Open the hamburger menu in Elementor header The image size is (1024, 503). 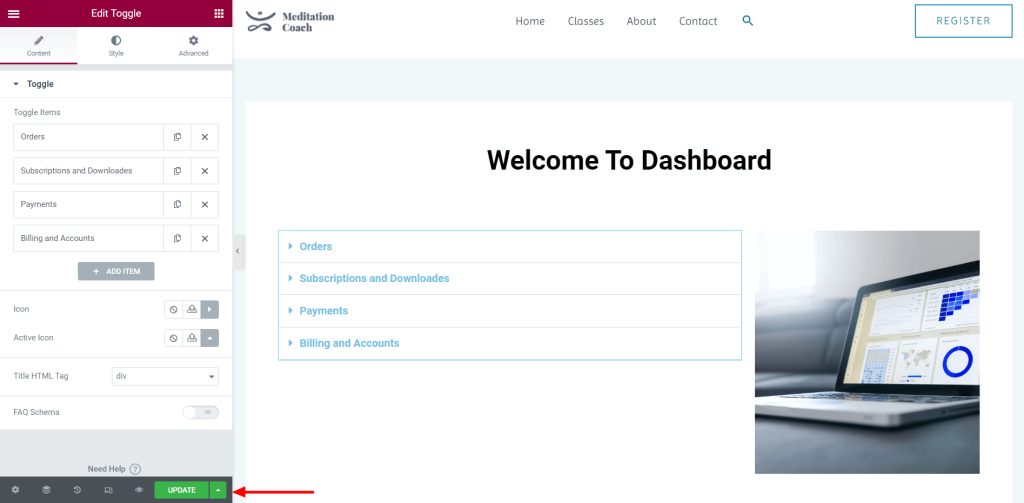(14, 13)
